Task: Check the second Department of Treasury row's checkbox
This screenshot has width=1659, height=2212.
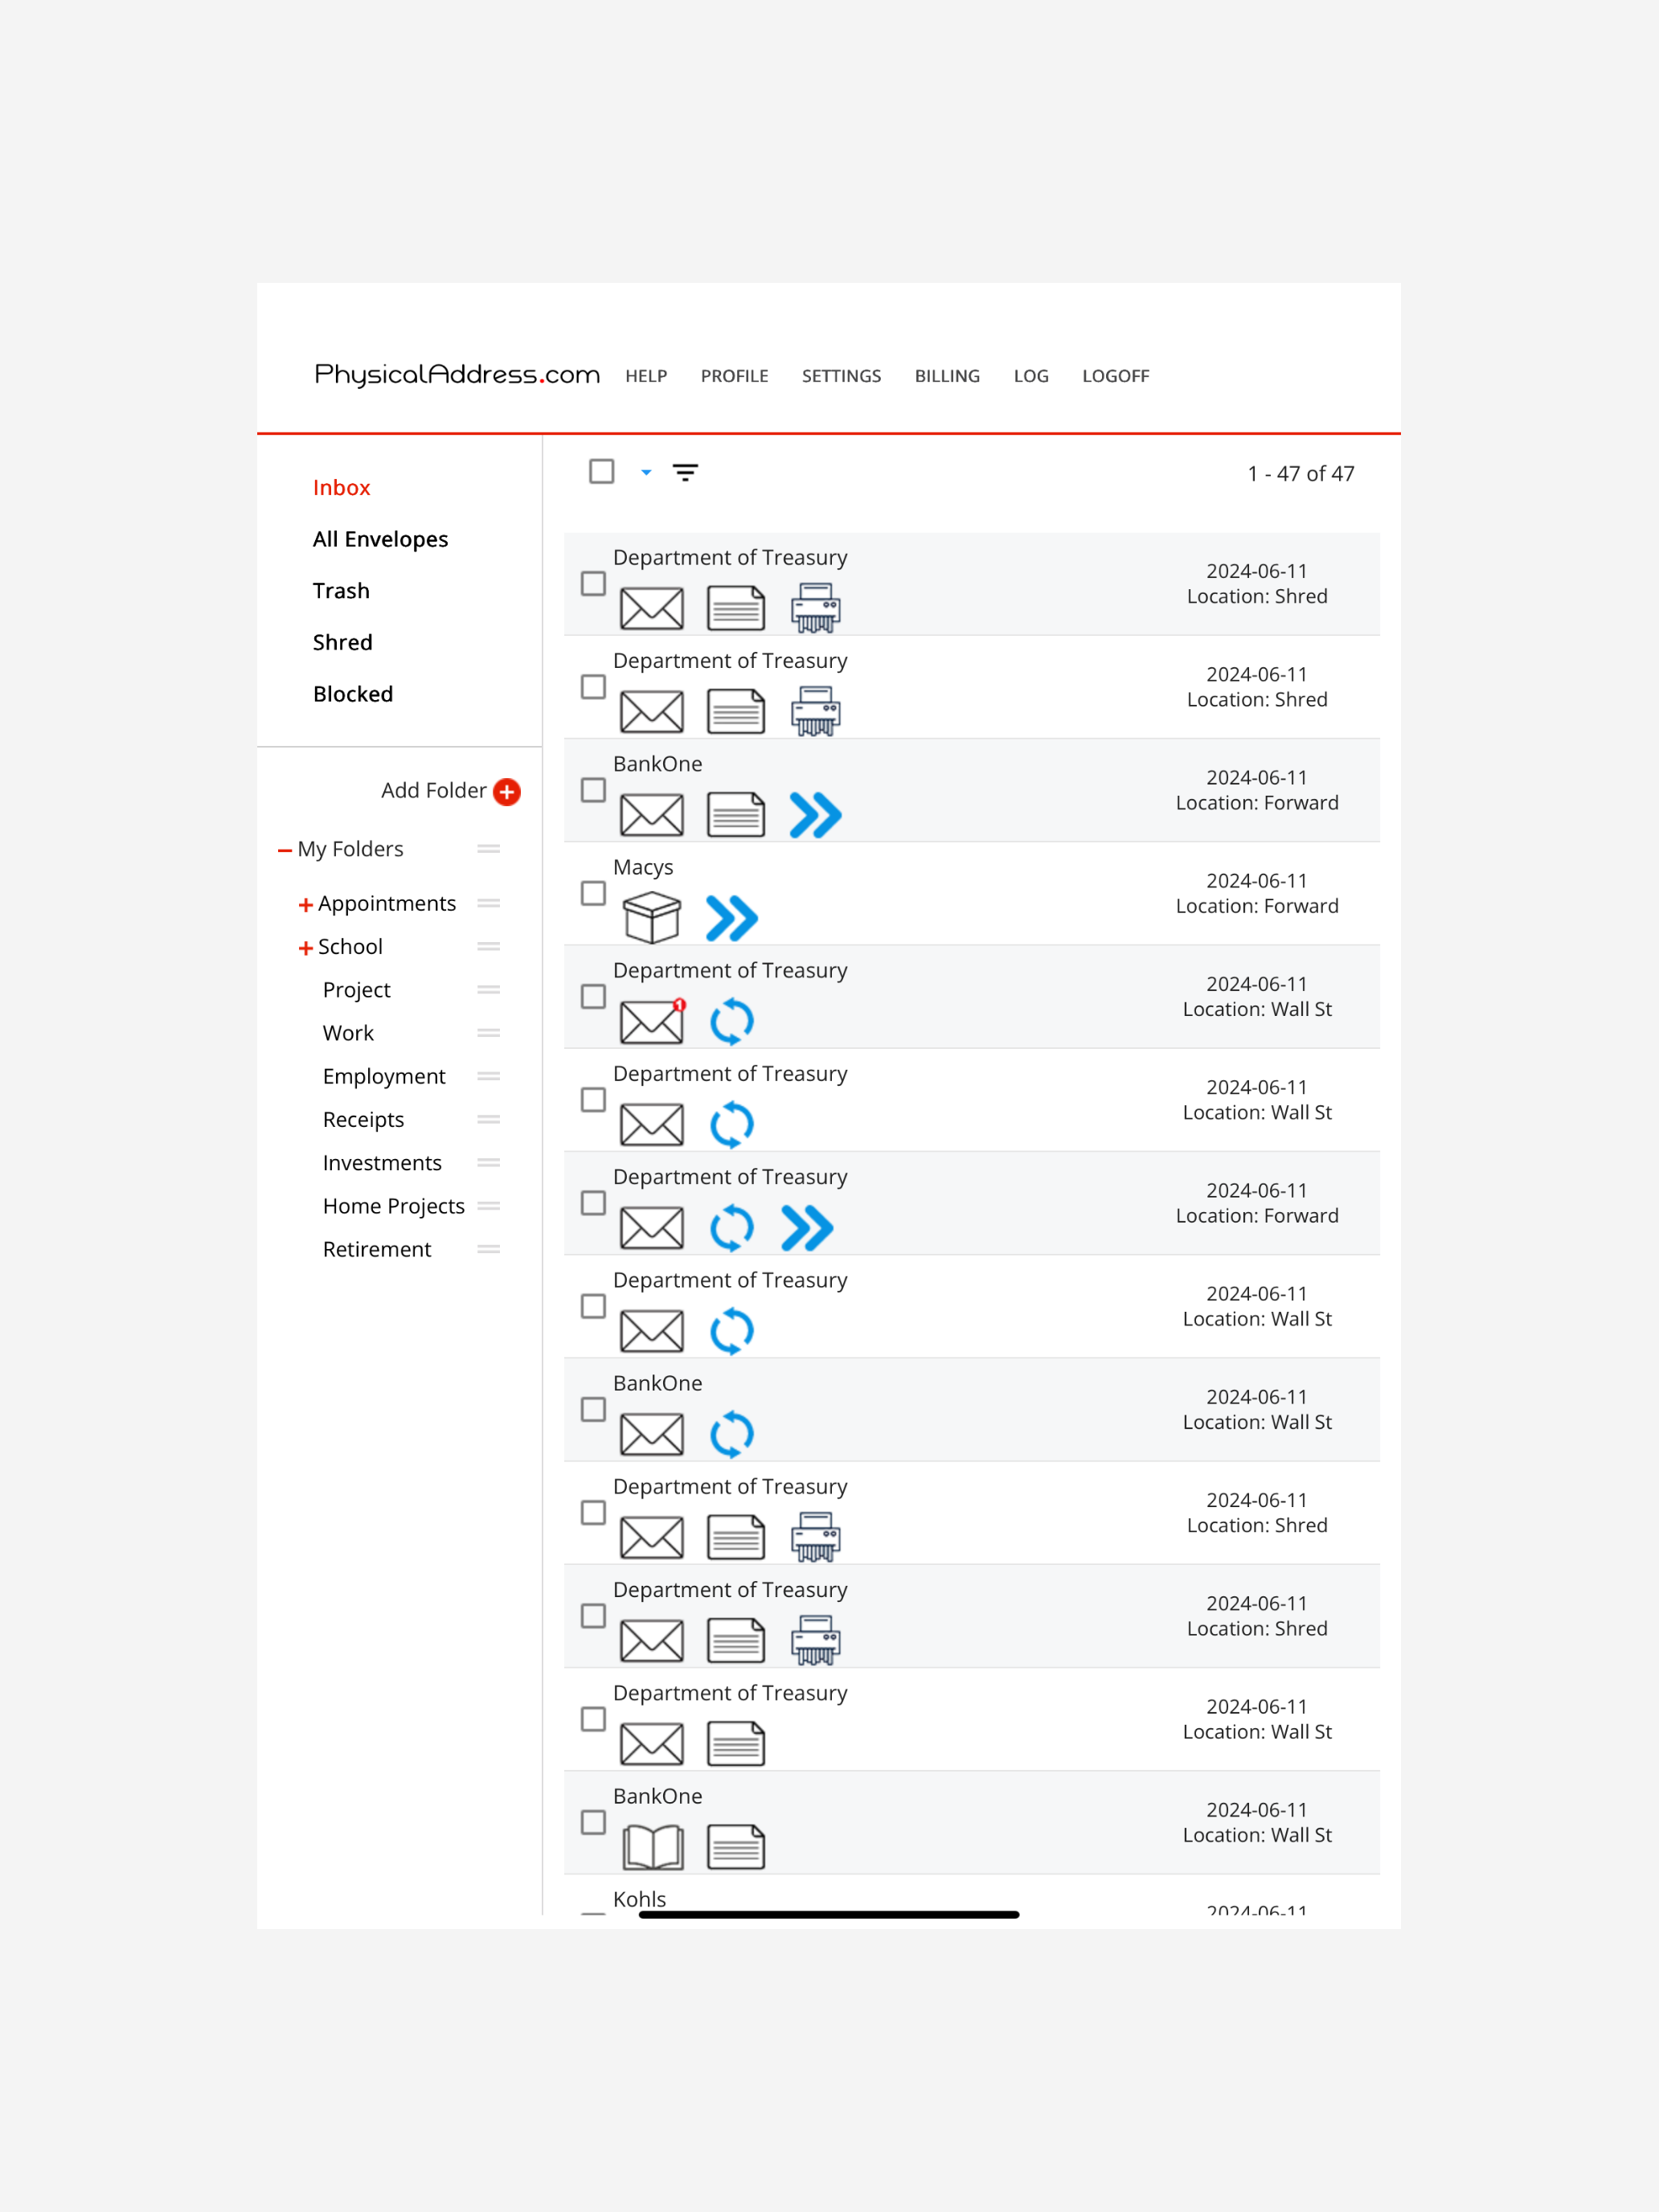Action: [594, 687]
